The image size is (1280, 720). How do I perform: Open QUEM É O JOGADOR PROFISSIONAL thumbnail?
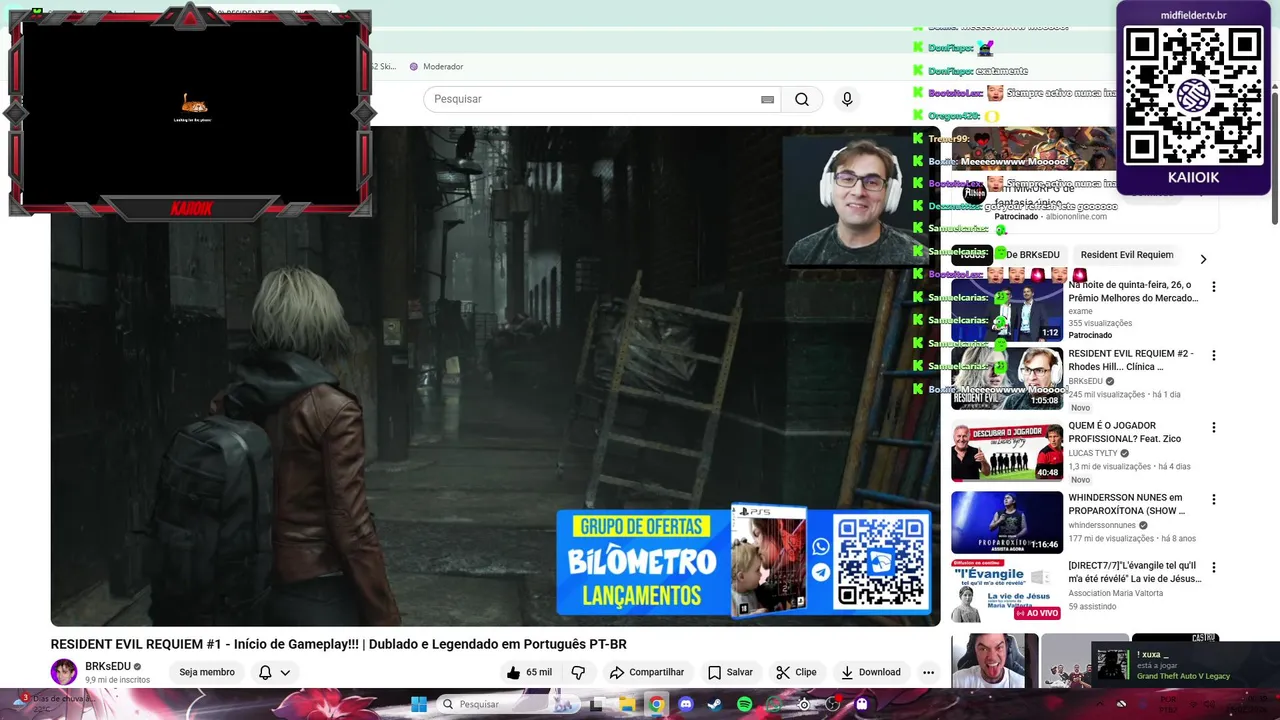[1007, 450]
